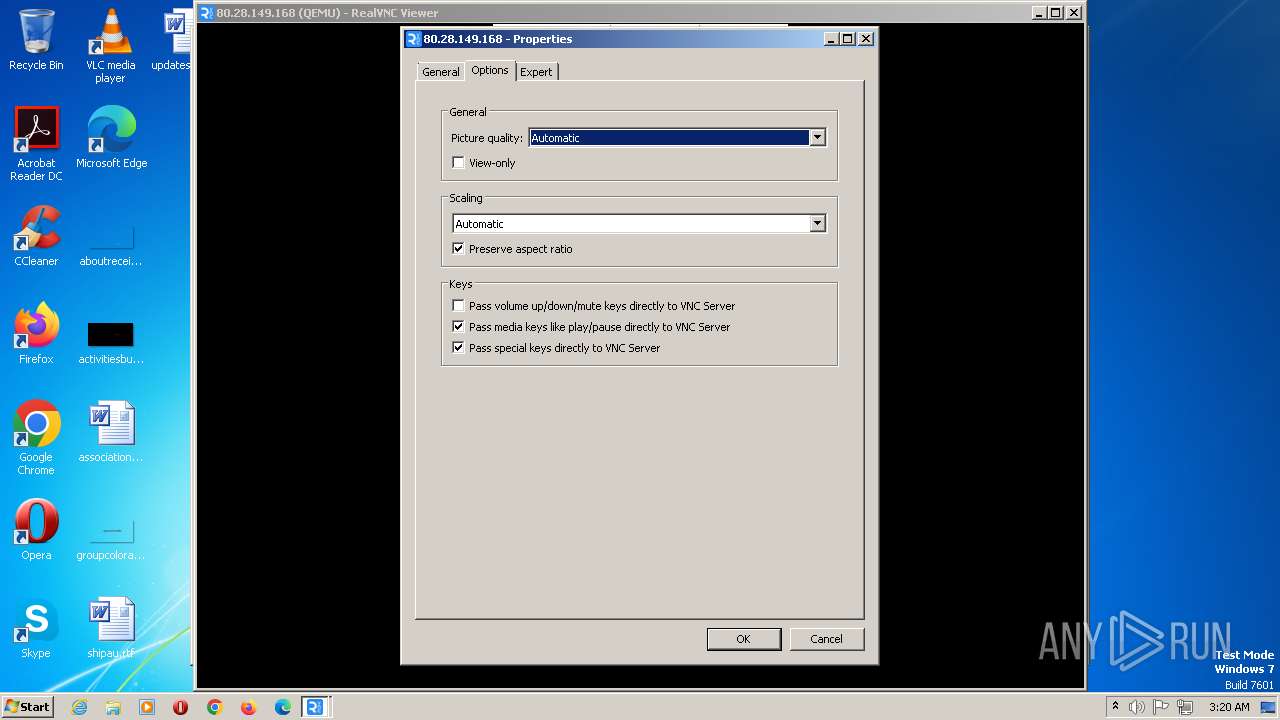Click the taskbar clock 3:20 AM

click(1229, 707)
